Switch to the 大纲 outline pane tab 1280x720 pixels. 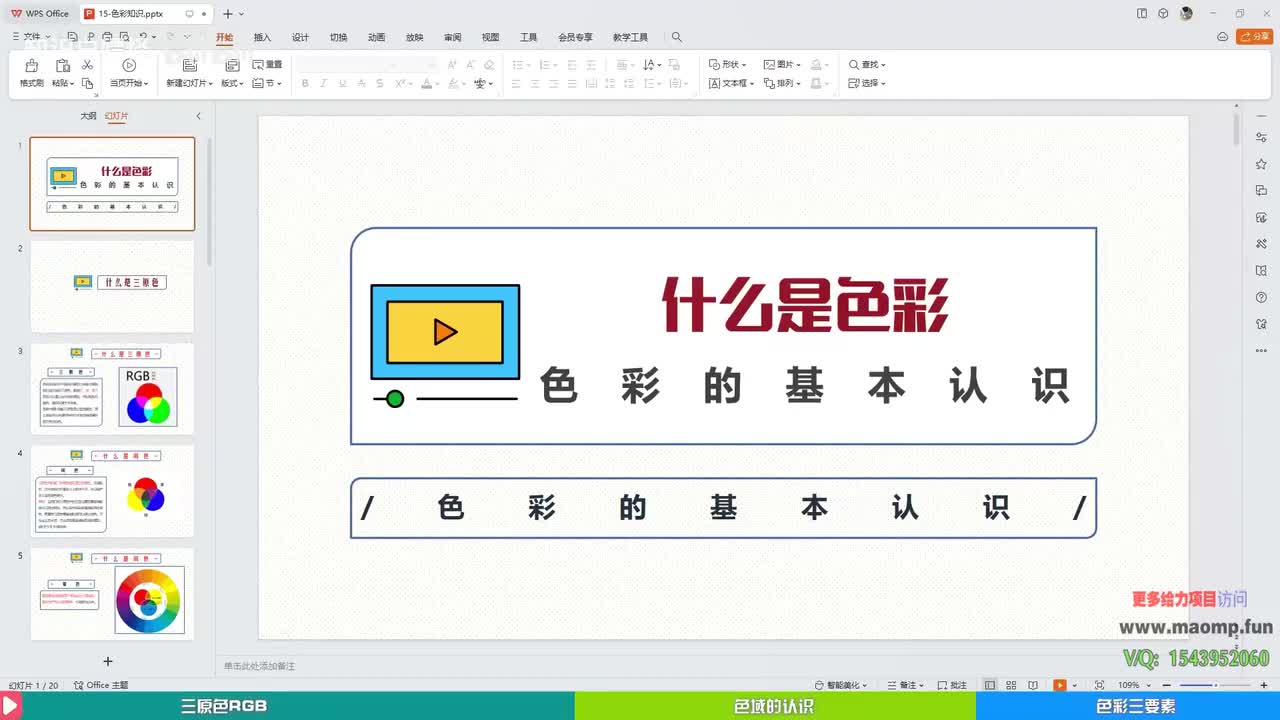coord(88,116)
